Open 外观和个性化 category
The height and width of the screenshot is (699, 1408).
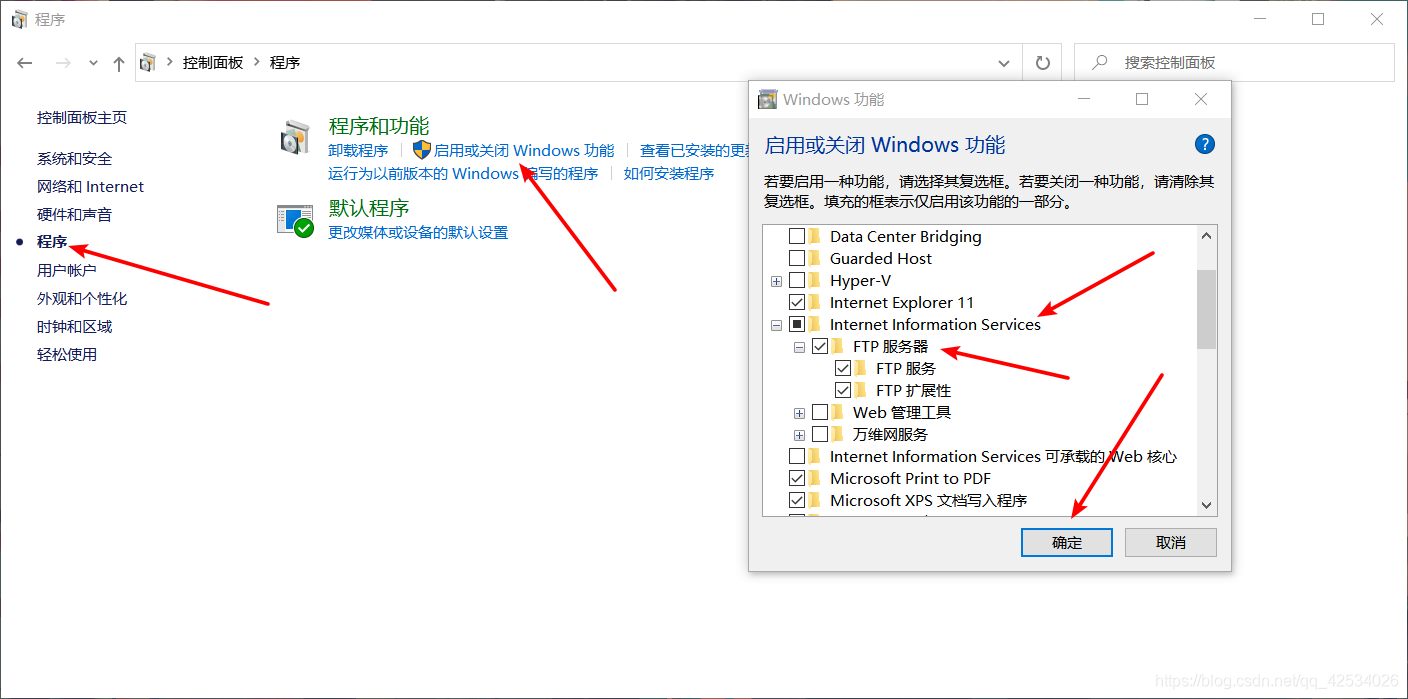(82, 298)
